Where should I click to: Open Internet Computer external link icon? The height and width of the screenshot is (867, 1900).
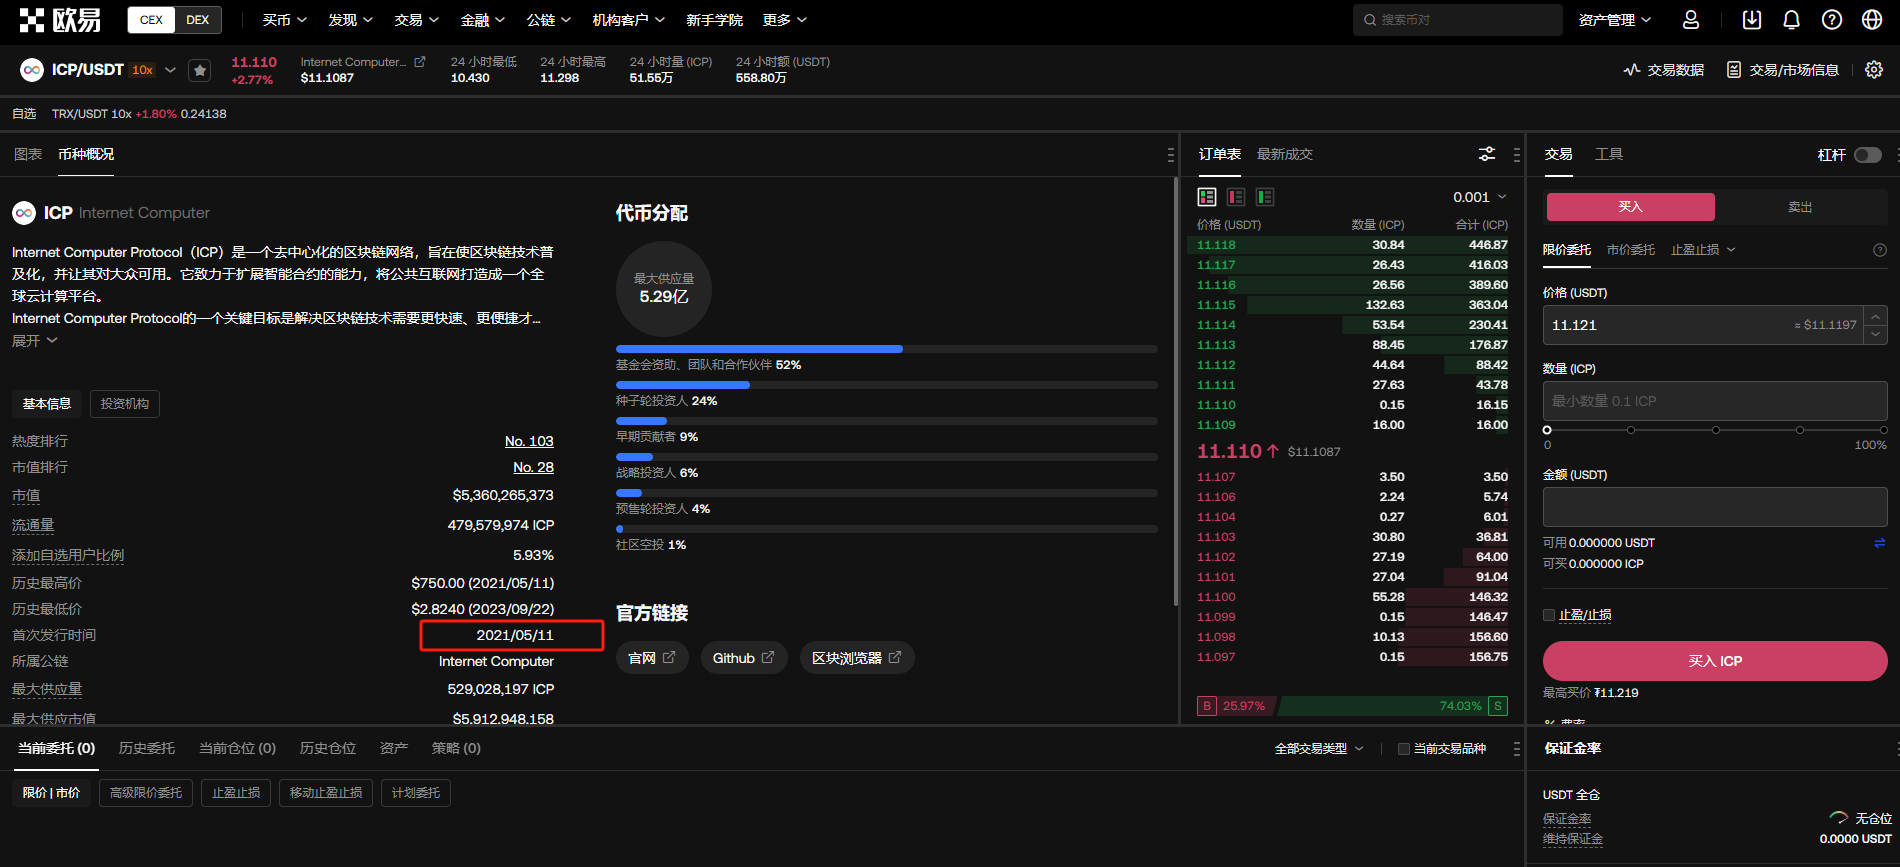(x=420, y=62)
